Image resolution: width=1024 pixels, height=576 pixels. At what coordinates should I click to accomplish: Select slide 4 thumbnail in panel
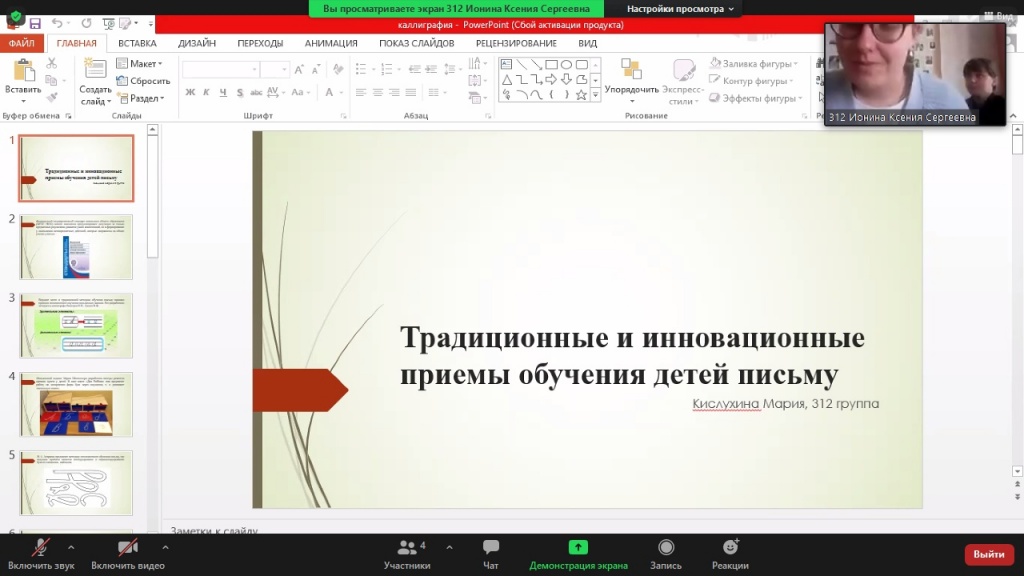coord(76,404)
